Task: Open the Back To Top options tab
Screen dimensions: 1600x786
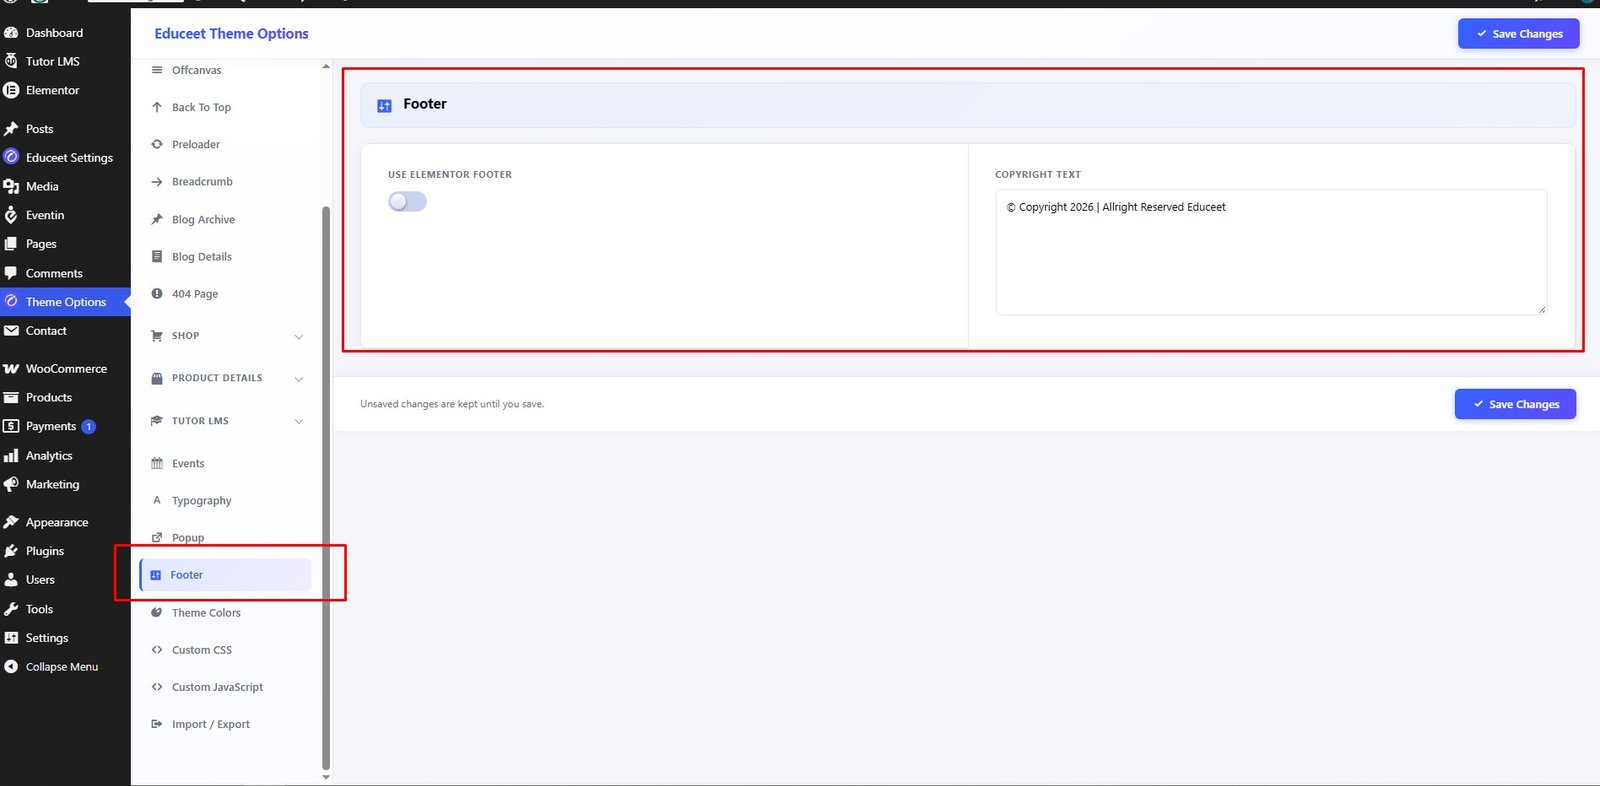Action: [225, 108]
